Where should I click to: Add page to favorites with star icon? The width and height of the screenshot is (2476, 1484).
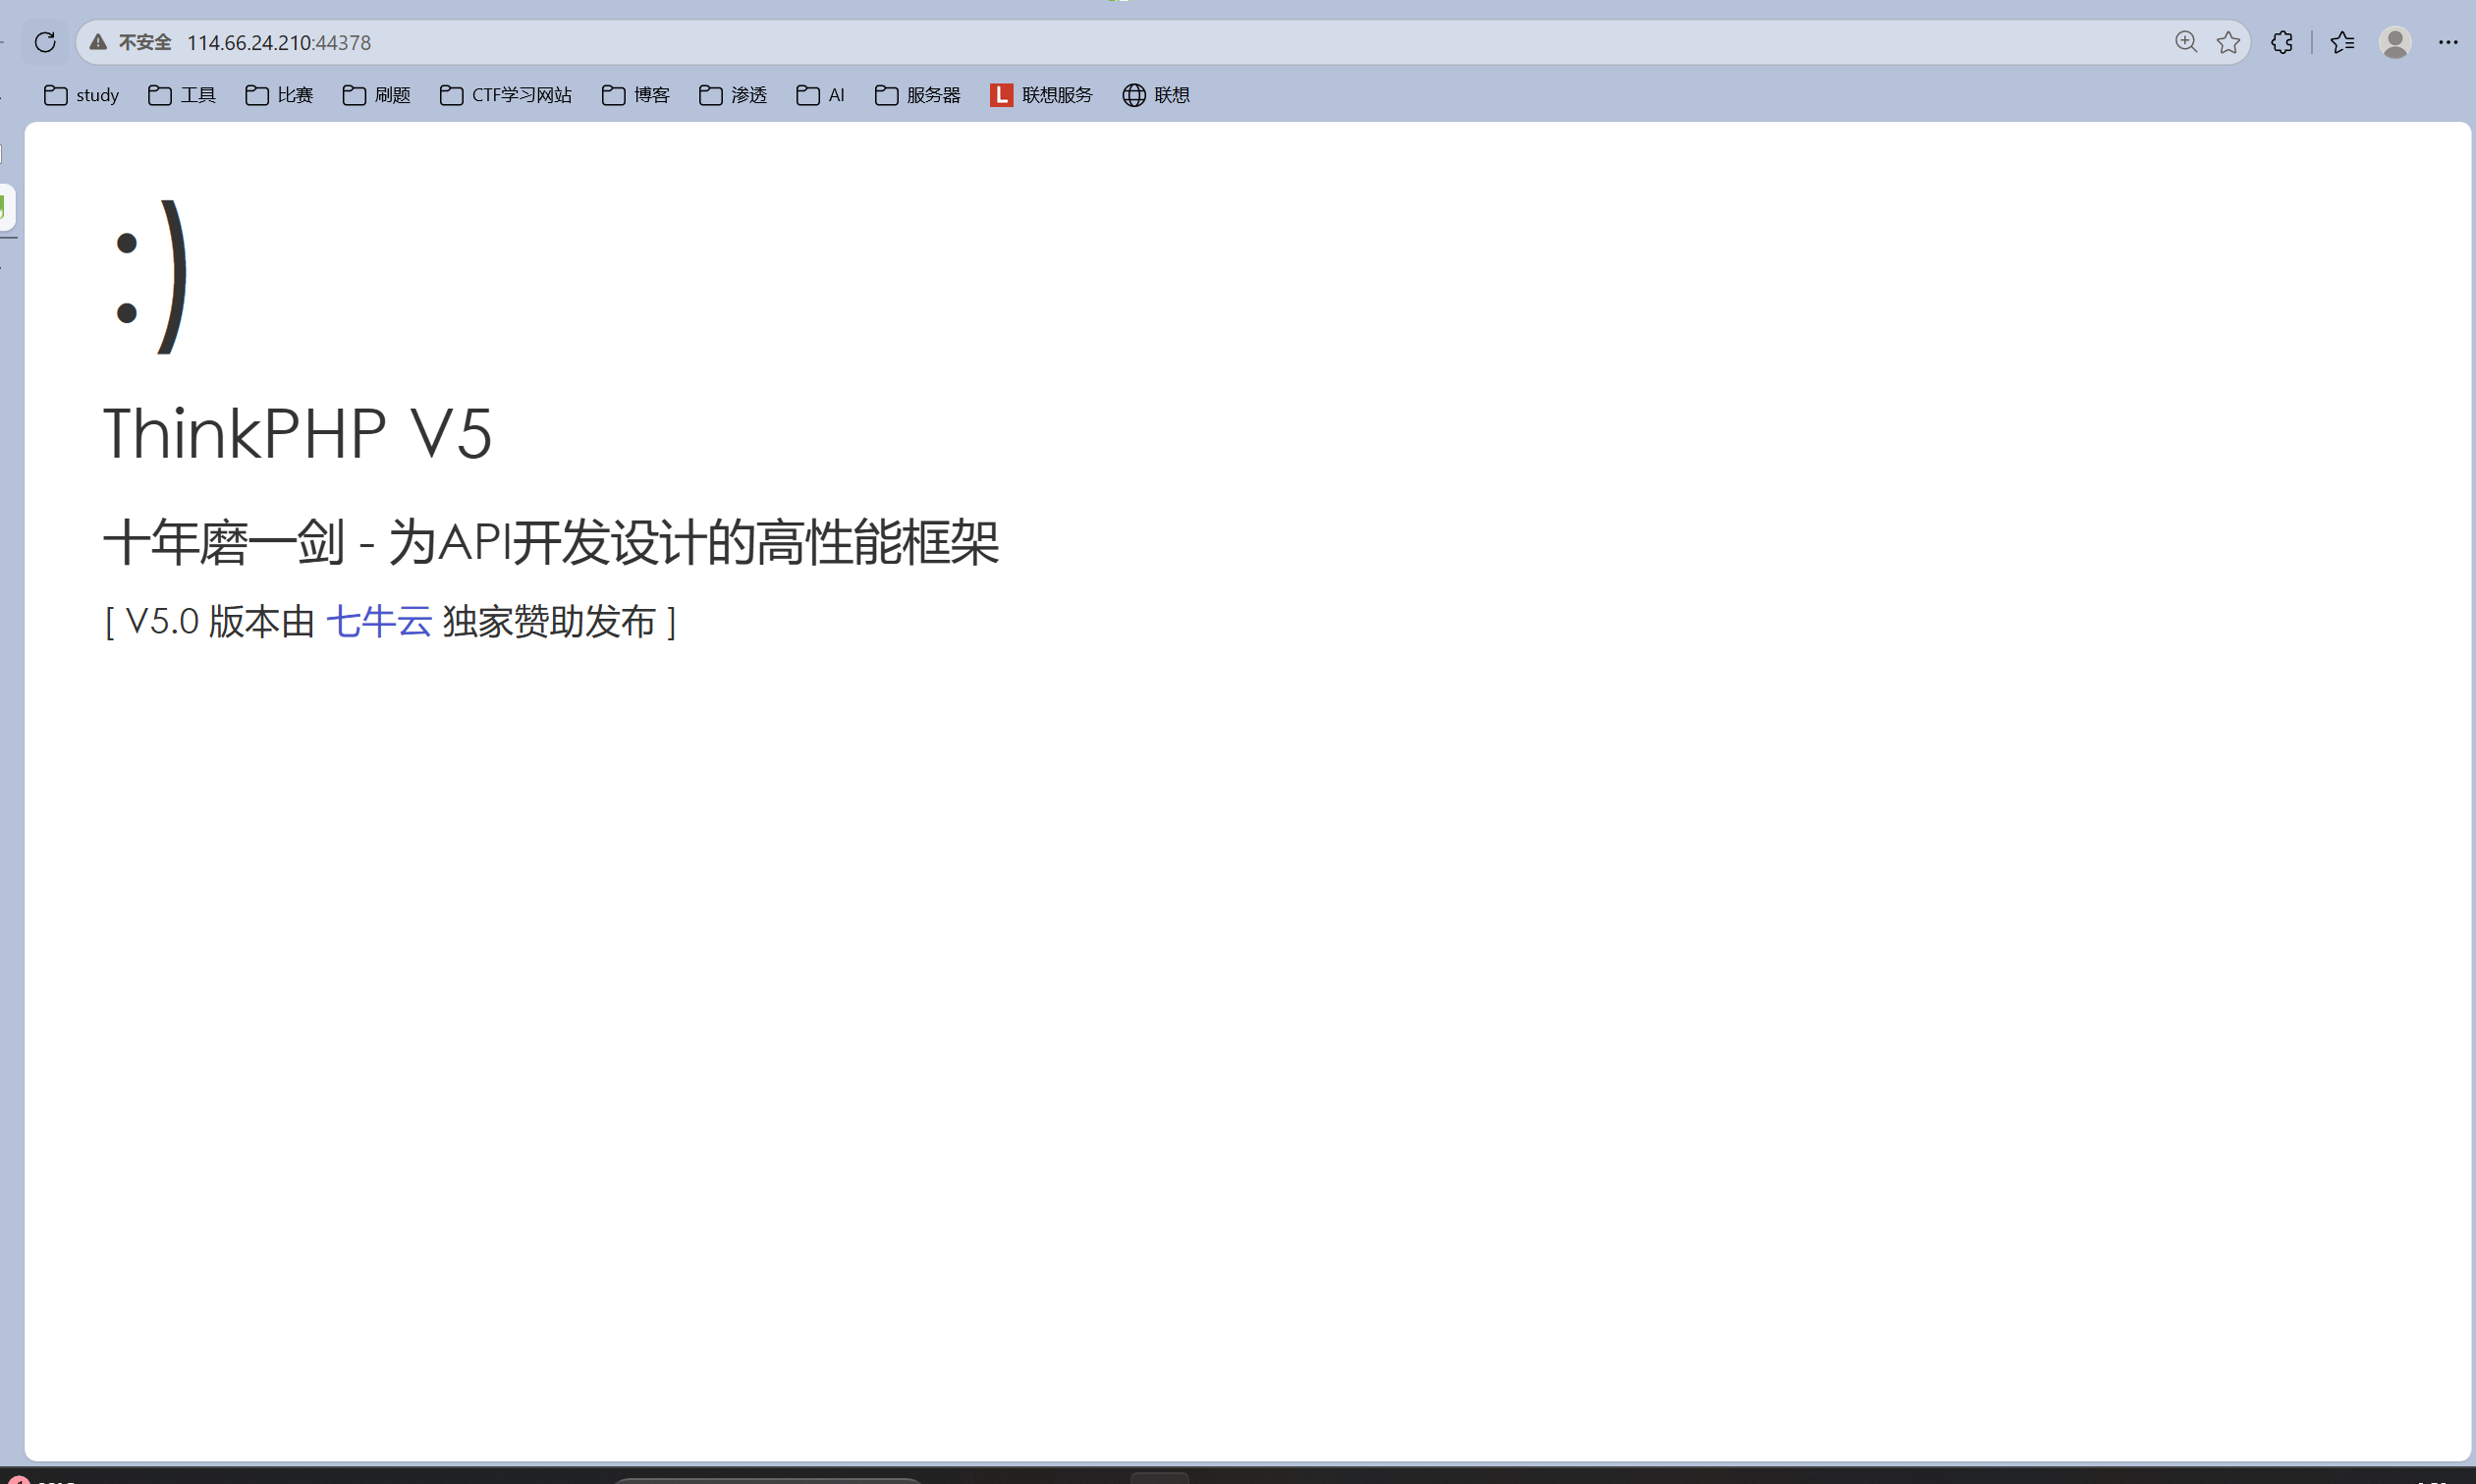pos(2228,42)
